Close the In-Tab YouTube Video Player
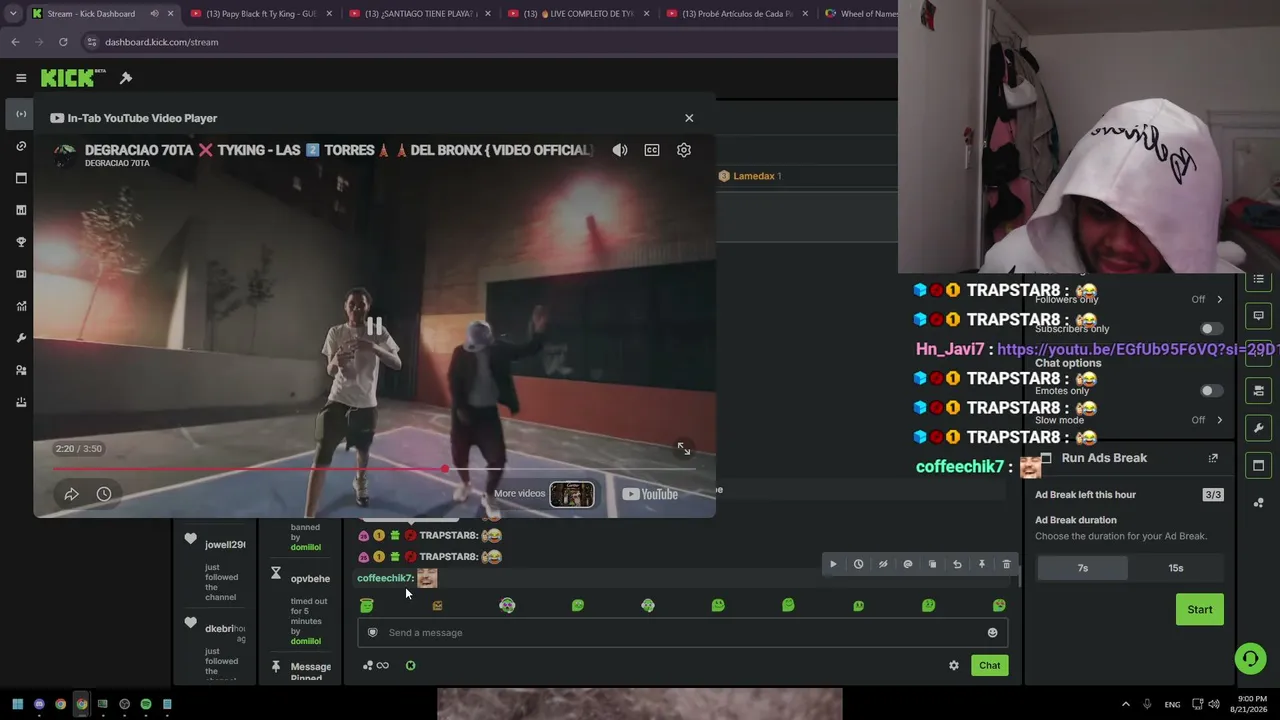Screen dimensions: 1280x720 pos(689,118)
